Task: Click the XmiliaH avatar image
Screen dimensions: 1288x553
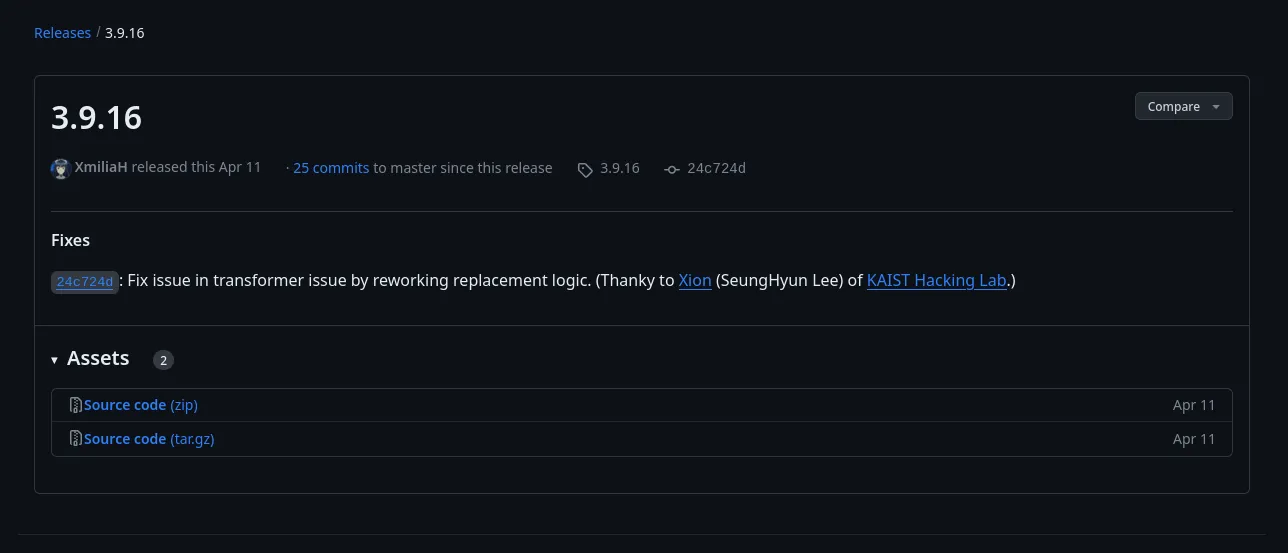Action: pyautogui.click(x=61, y=168)
